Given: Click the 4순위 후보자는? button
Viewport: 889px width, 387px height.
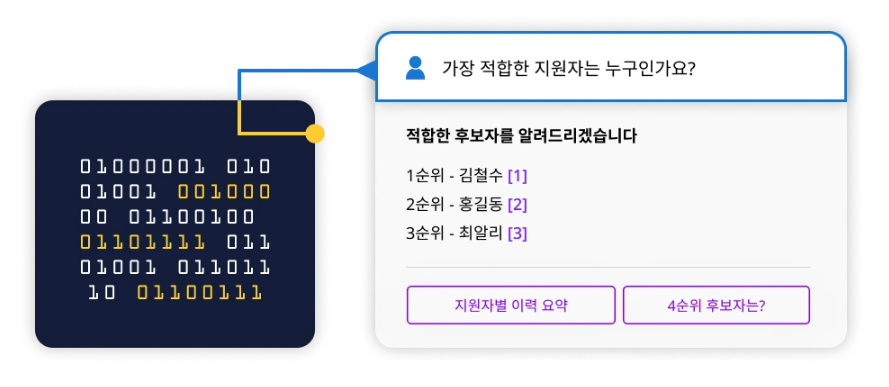Looking at the screenshot, I should [x=716, y=305].
